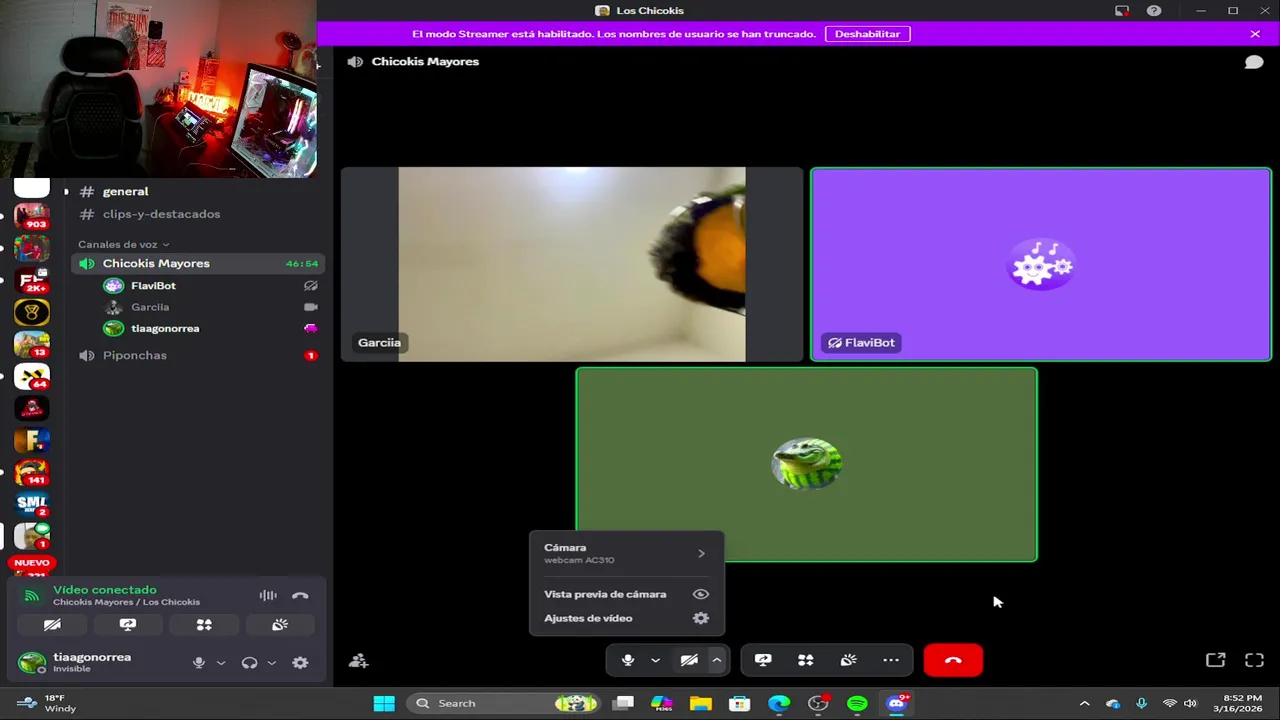Collapse Canales de voz category
Image resolution: width=1280 pixels, height=720 pixels.
(124, 244)
